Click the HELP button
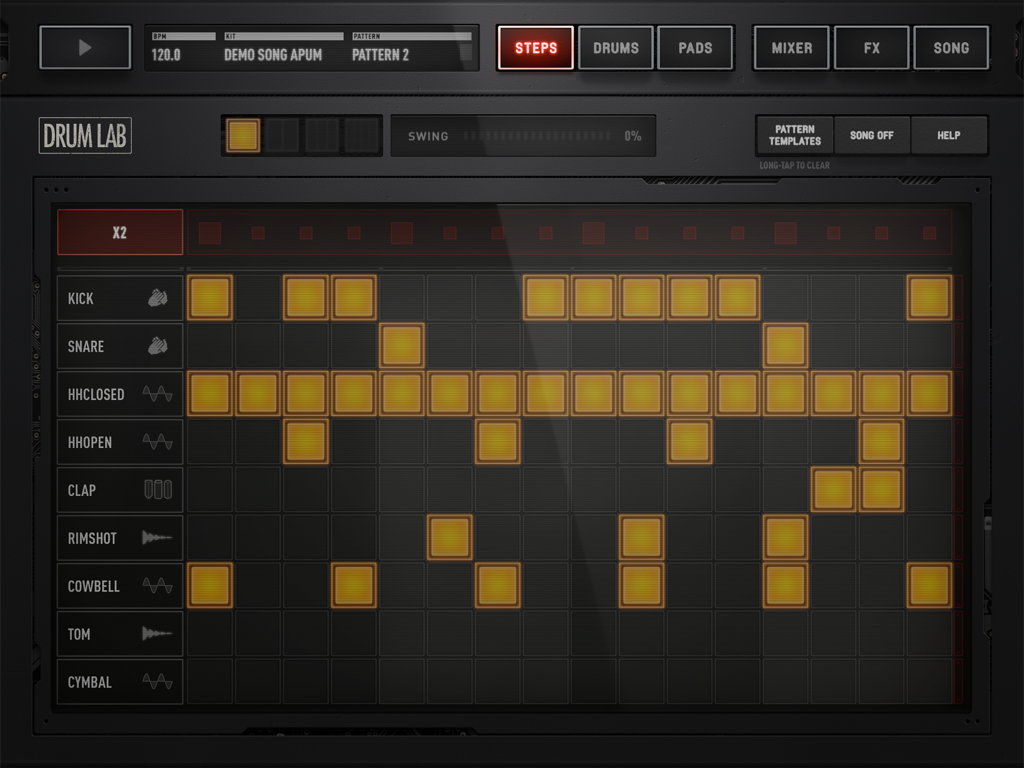 948,134
